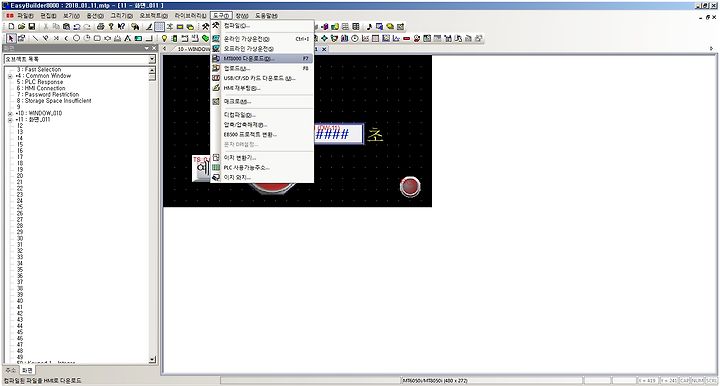Select the red minus bar icon
Screen dimensions: 720x386
[x=406, y=39]
